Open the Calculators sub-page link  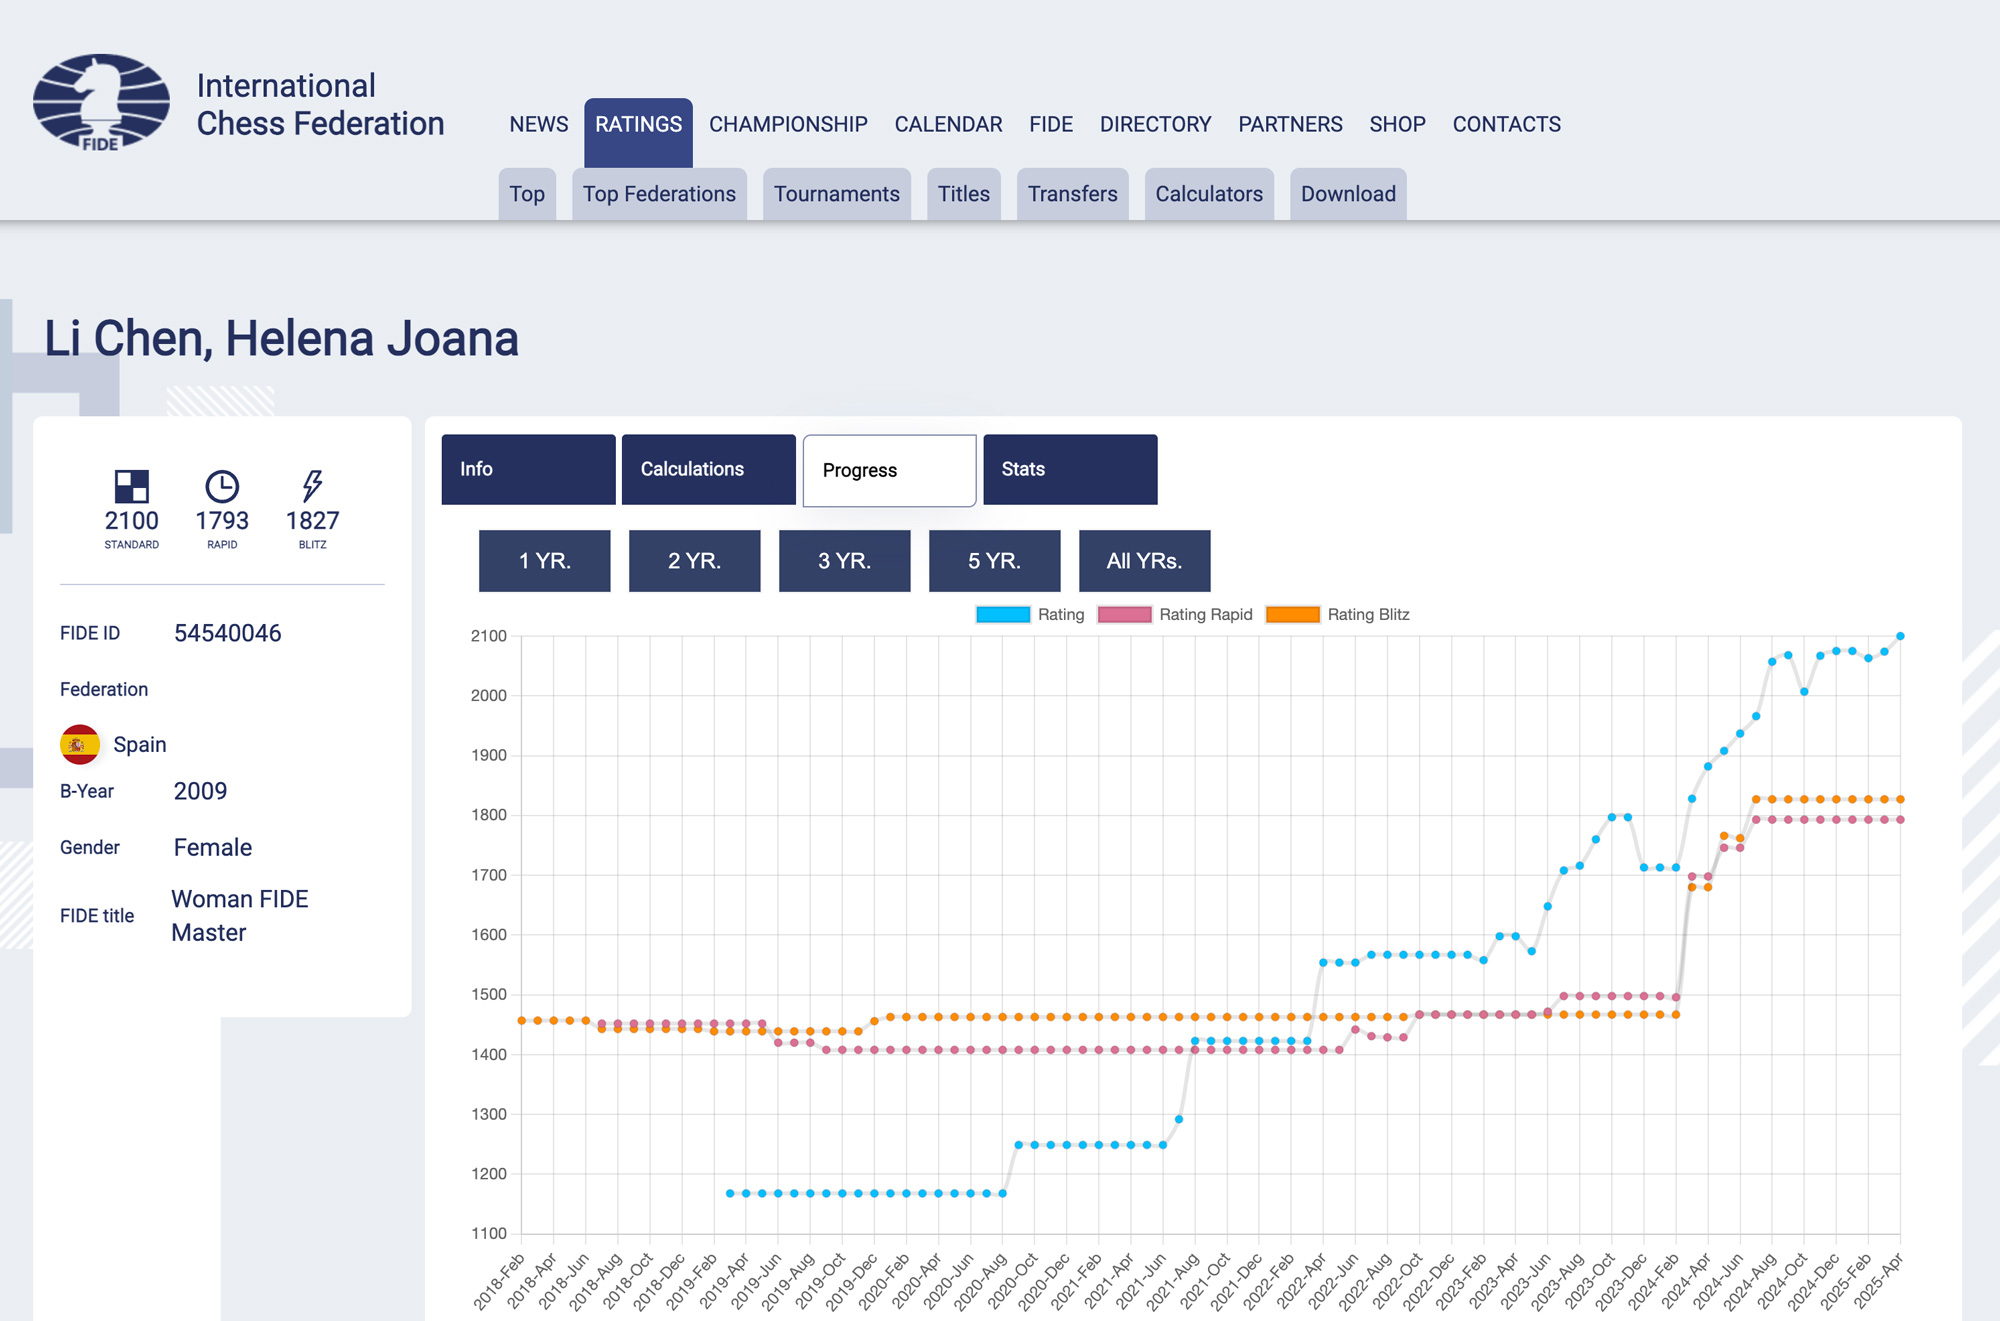[1209, 194]
